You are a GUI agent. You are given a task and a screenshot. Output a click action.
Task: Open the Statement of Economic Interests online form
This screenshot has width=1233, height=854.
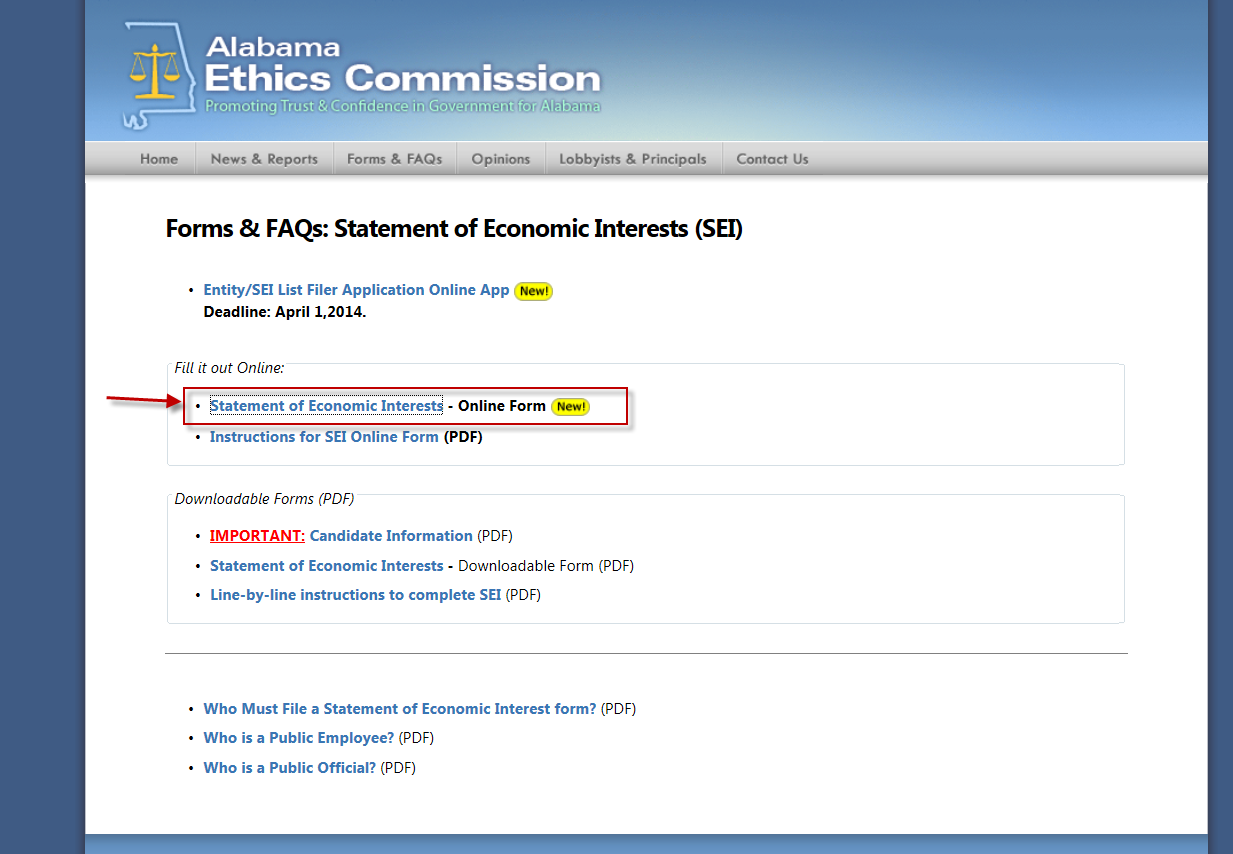click(x=326, y=406)
